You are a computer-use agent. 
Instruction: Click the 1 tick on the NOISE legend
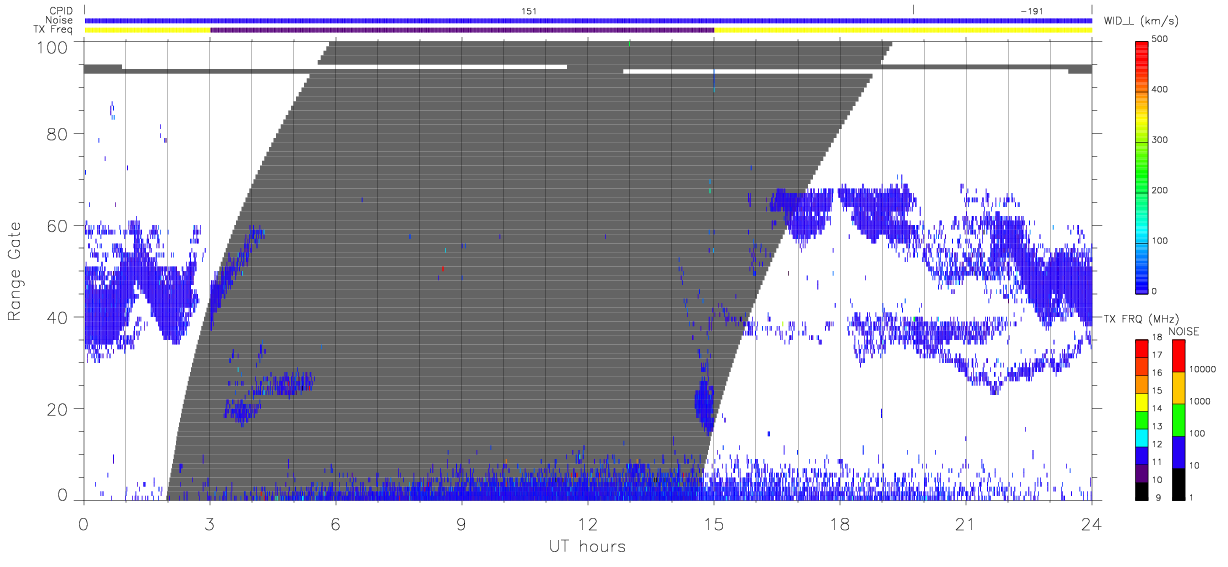(1192, 497)
